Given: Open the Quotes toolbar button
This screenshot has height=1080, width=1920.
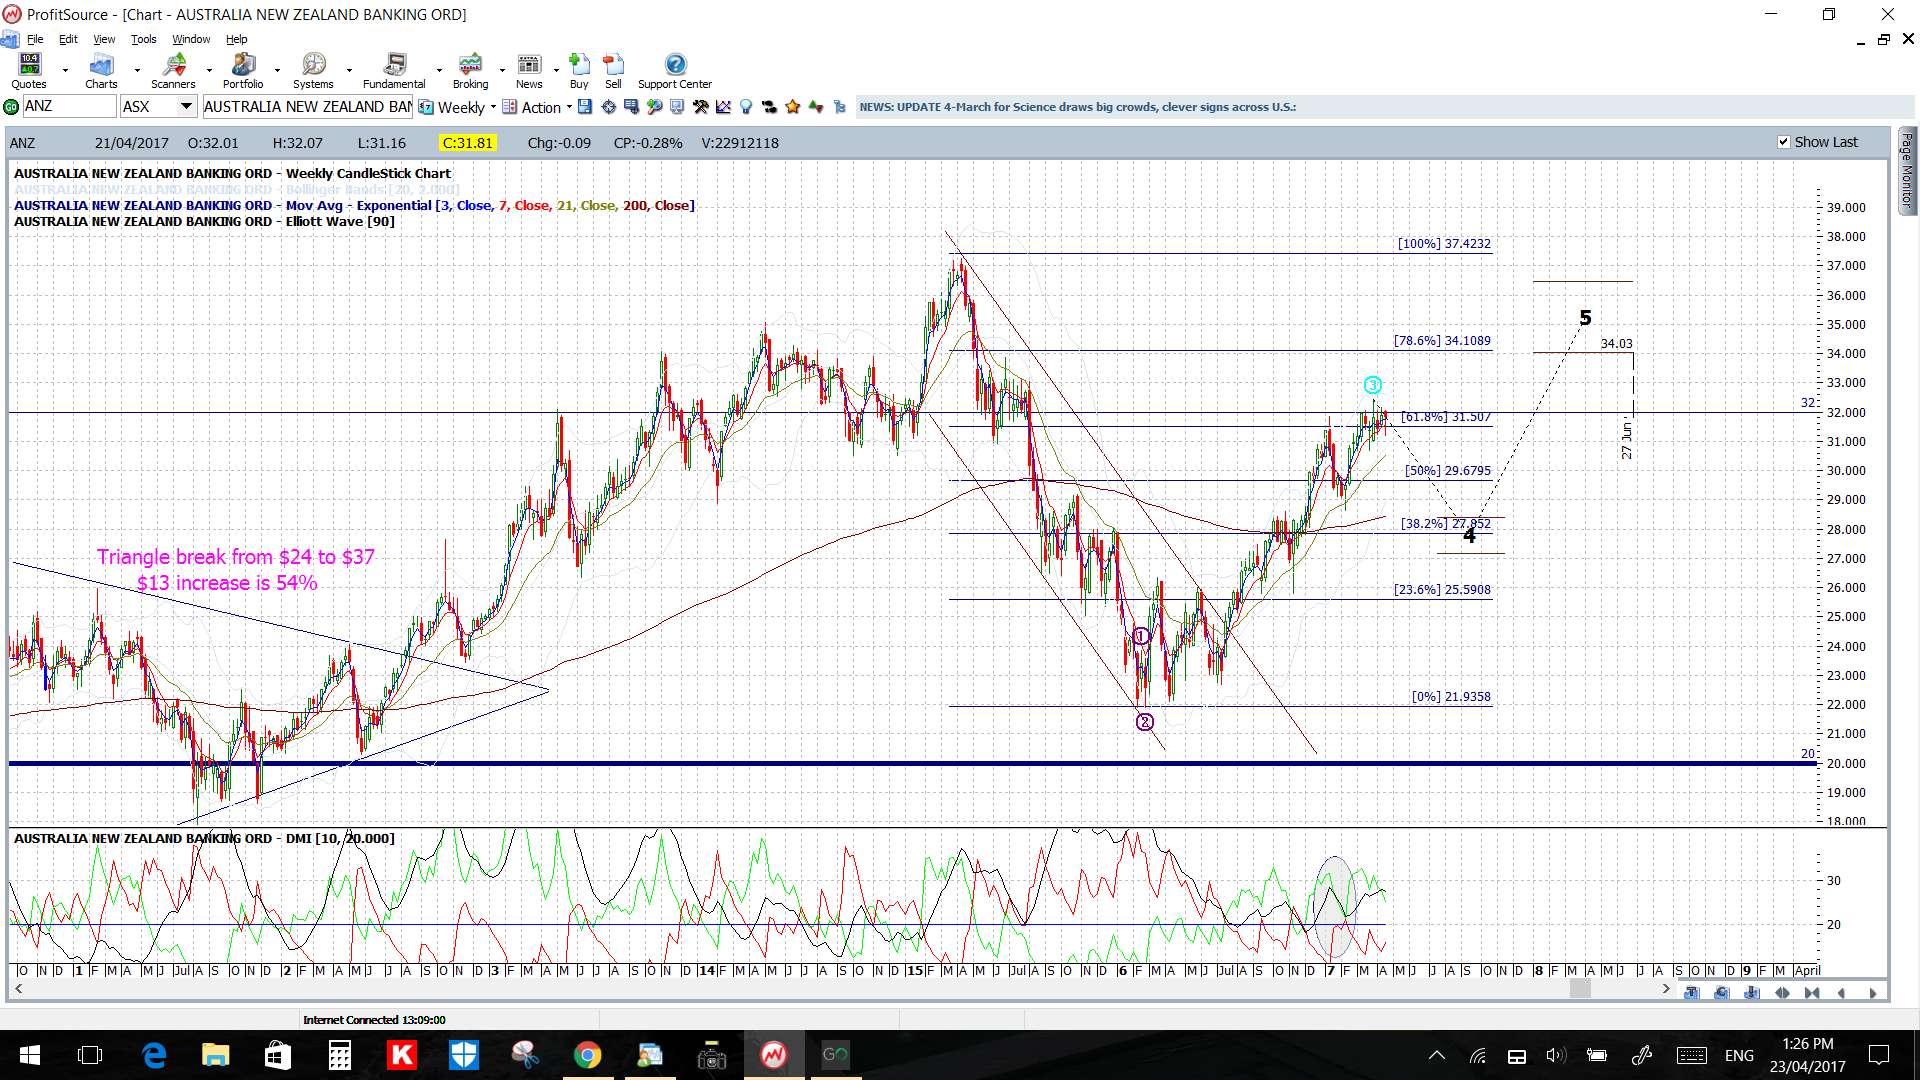Looking at the screenshot, I should tap(29, 71).
